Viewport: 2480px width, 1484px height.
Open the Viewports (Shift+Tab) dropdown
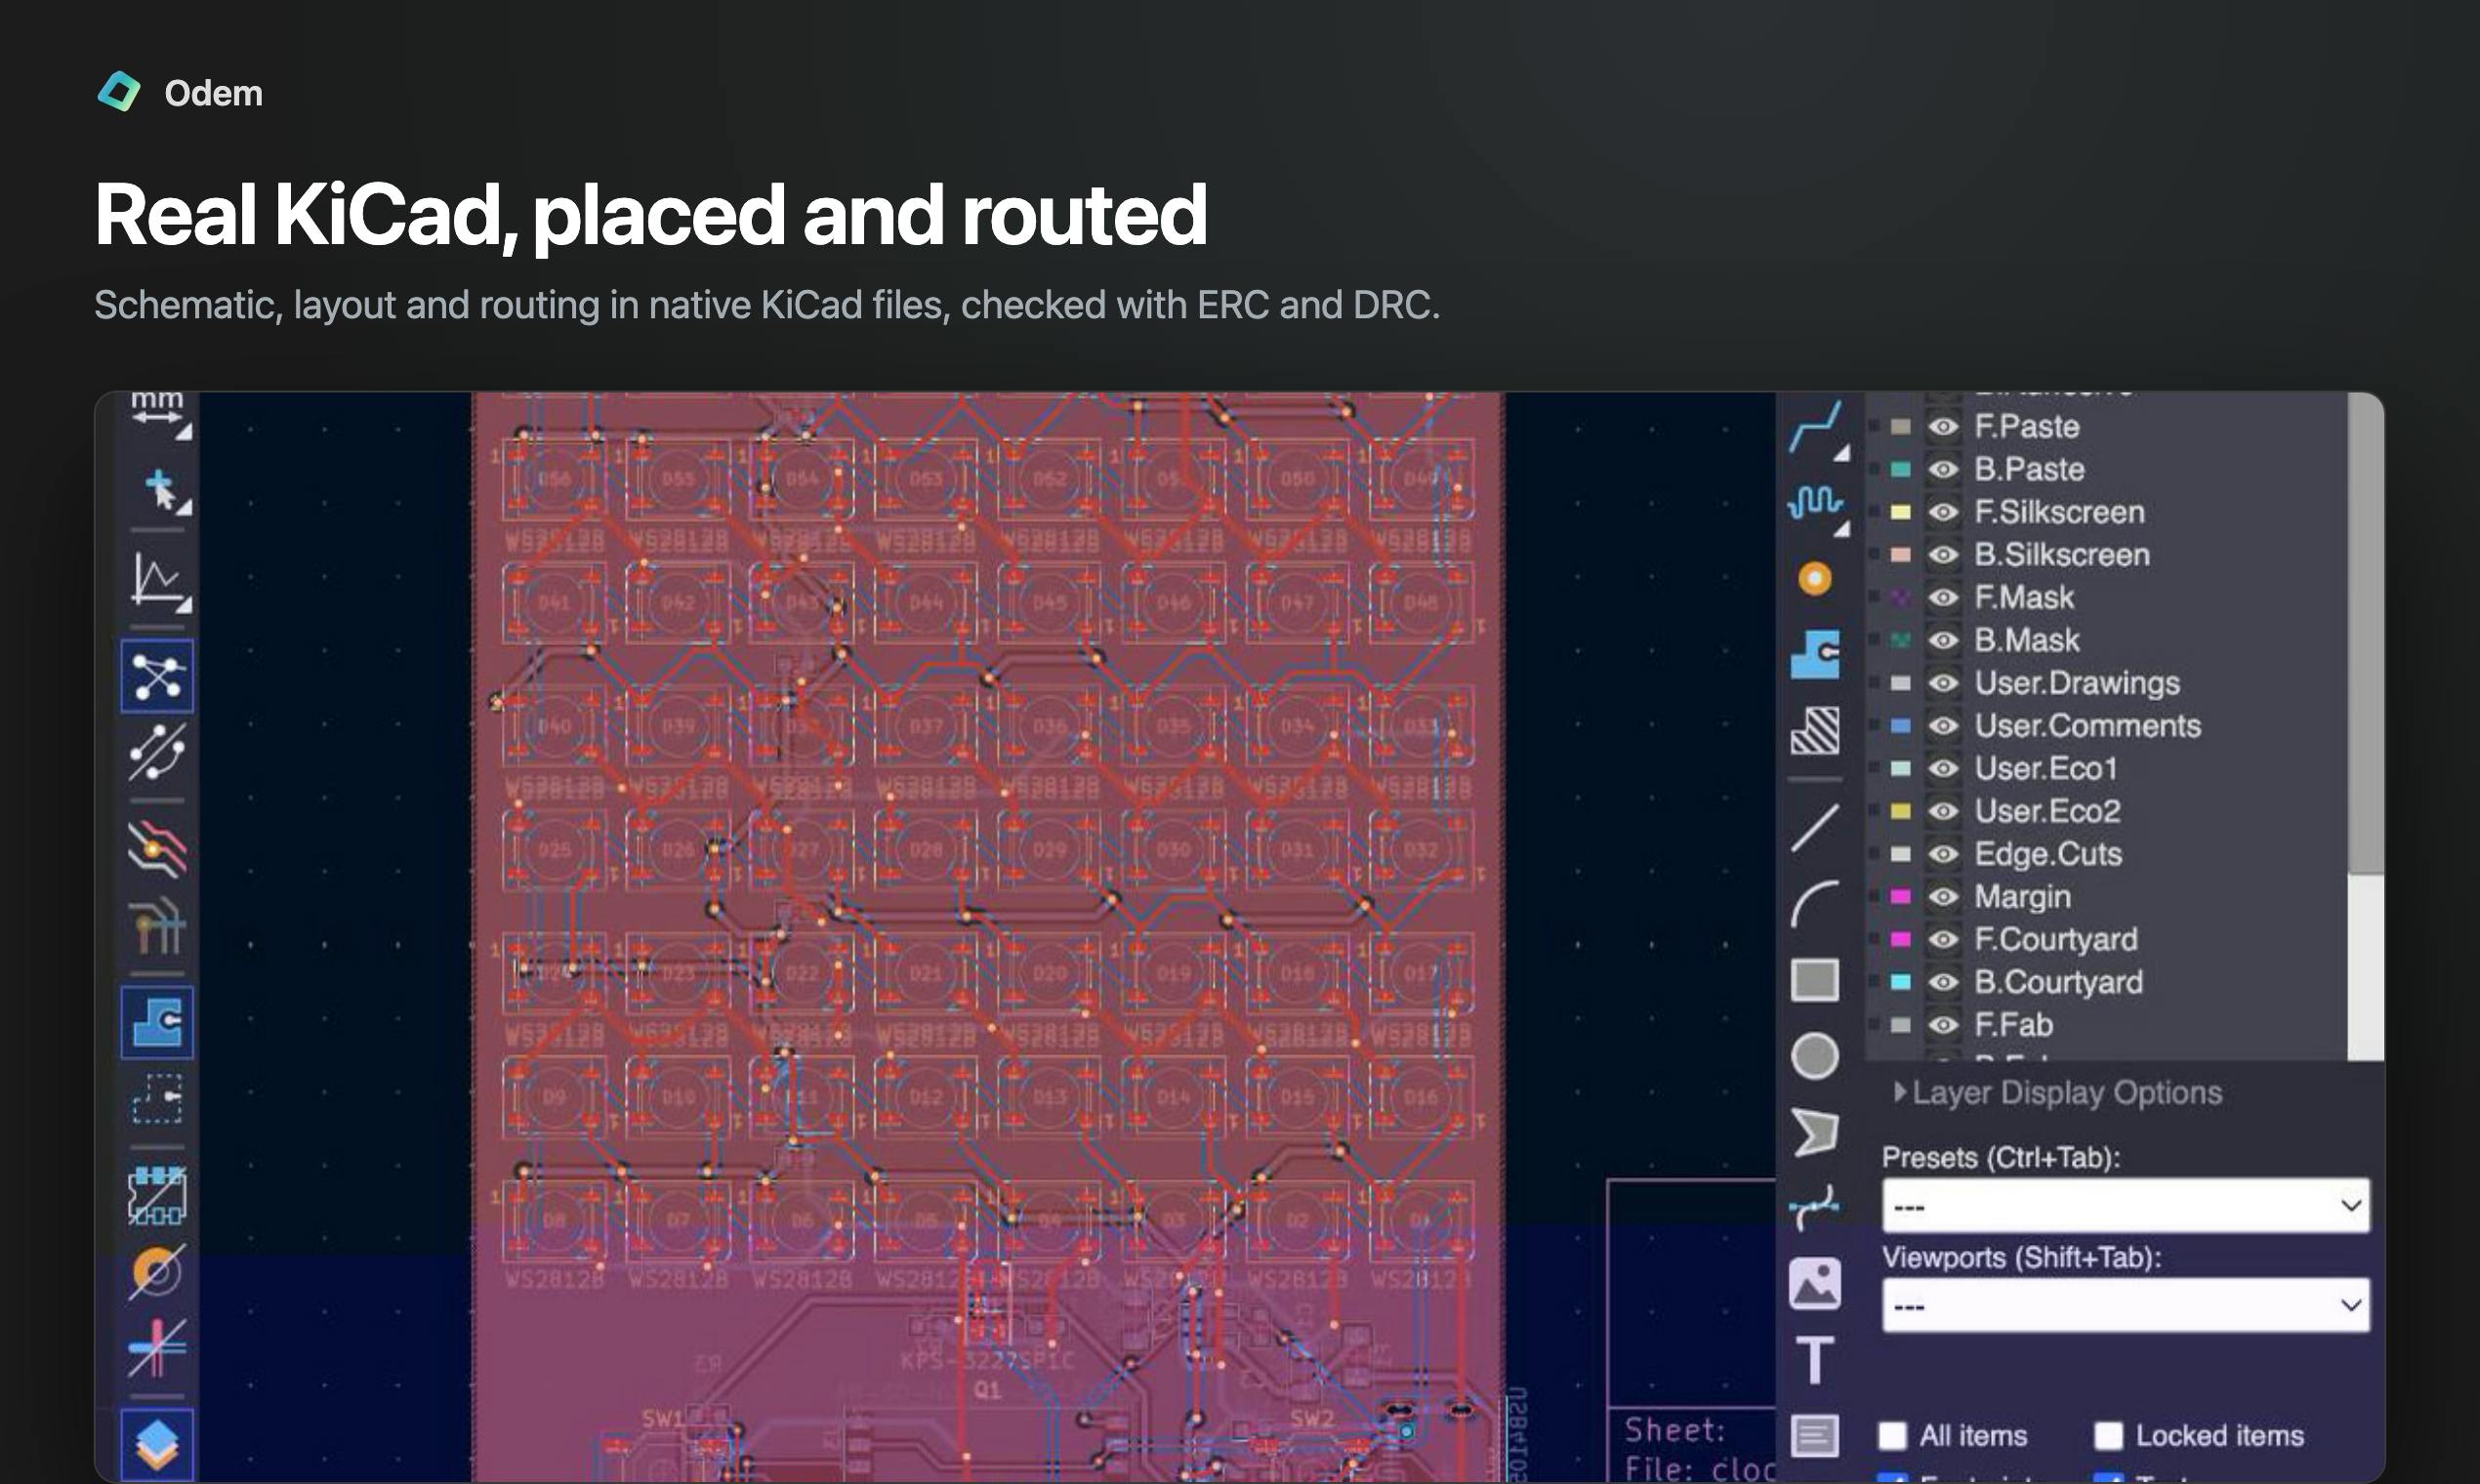[x=2126, y=1305]
